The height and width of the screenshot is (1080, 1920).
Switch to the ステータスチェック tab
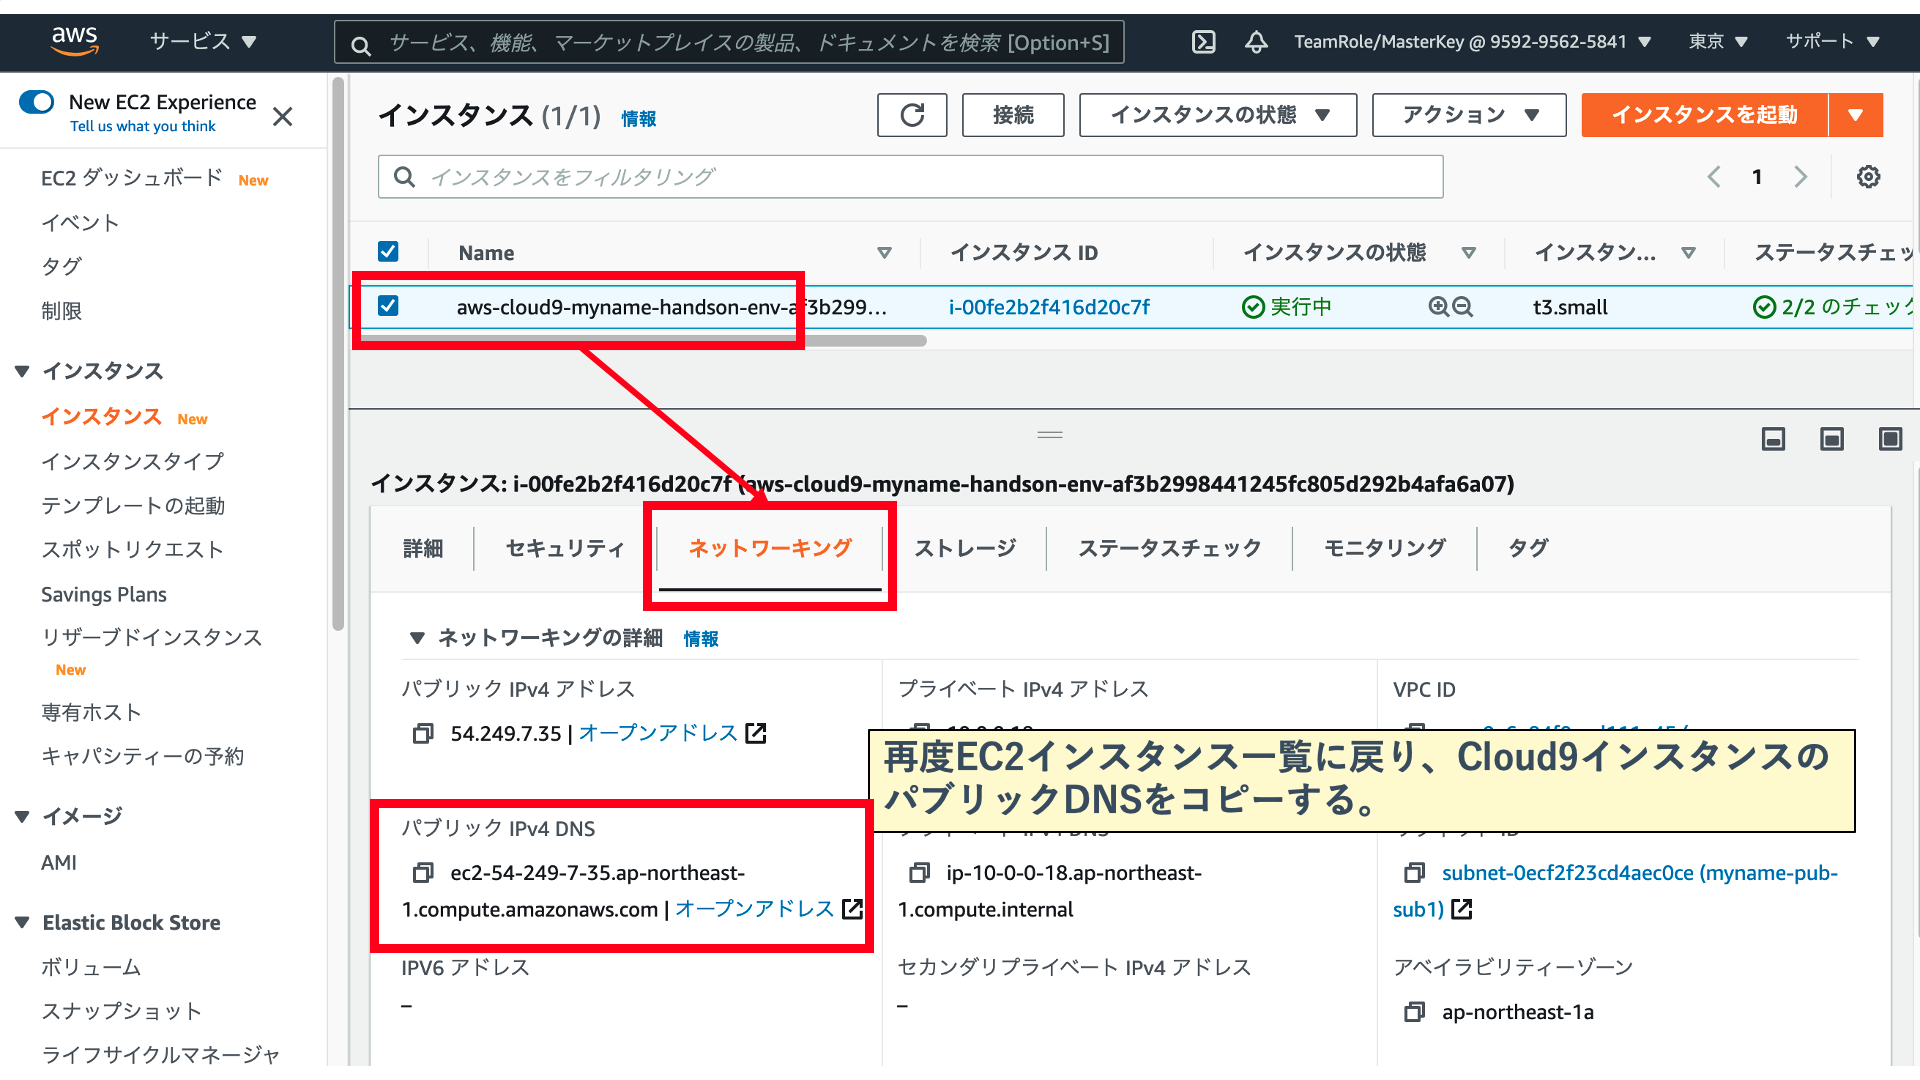tap(1169, 548)
